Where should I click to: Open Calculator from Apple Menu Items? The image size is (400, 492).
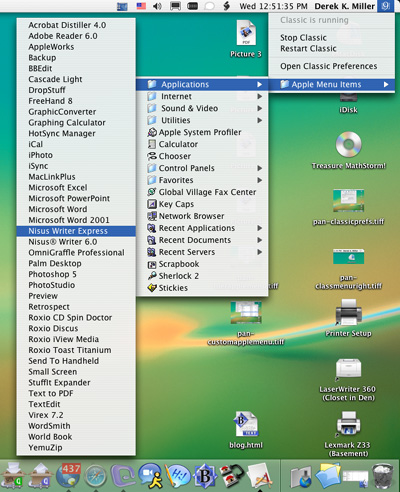coord(202,144)
